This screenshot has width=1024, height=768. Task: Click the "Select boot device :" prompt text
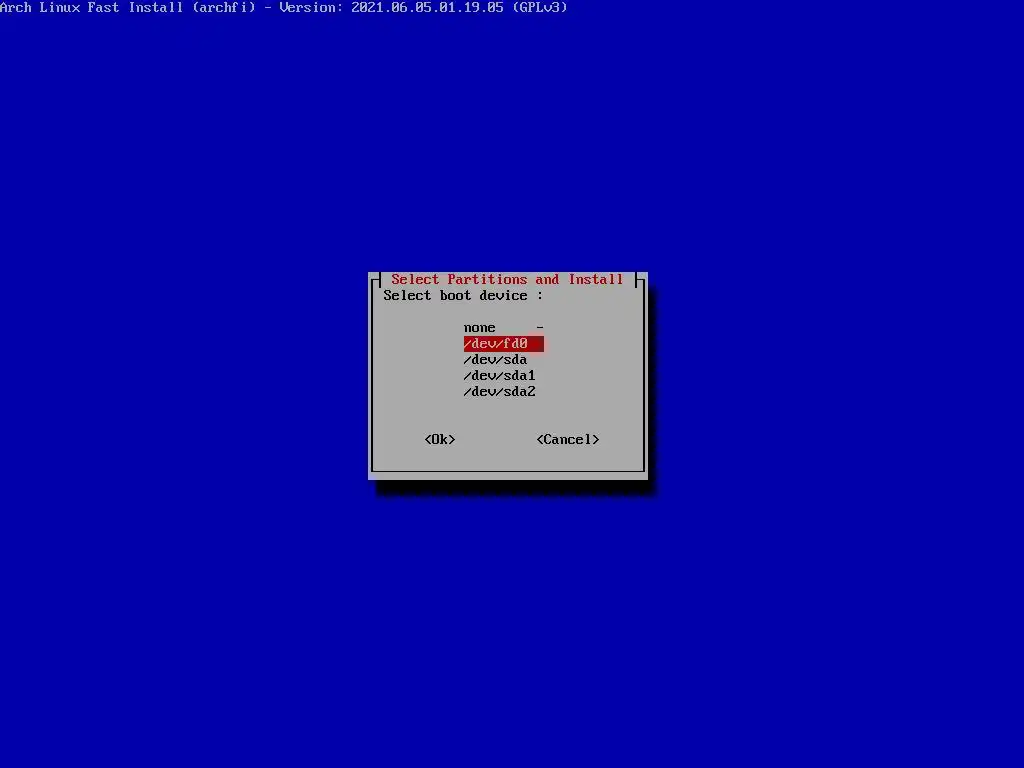pos(463,296)
